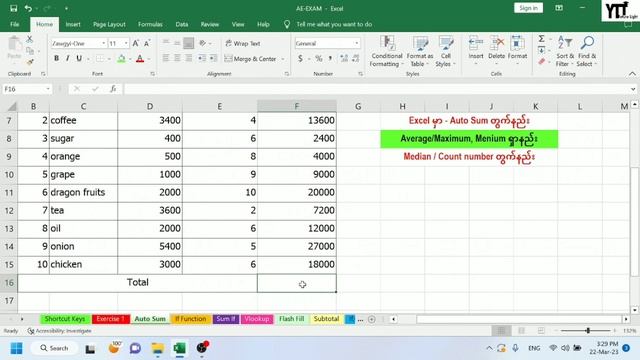Image resolution: width=640 pixels, height=360 pixels.
Task: Open the Sort & Filter dropdown
Action: click(565, 51)
